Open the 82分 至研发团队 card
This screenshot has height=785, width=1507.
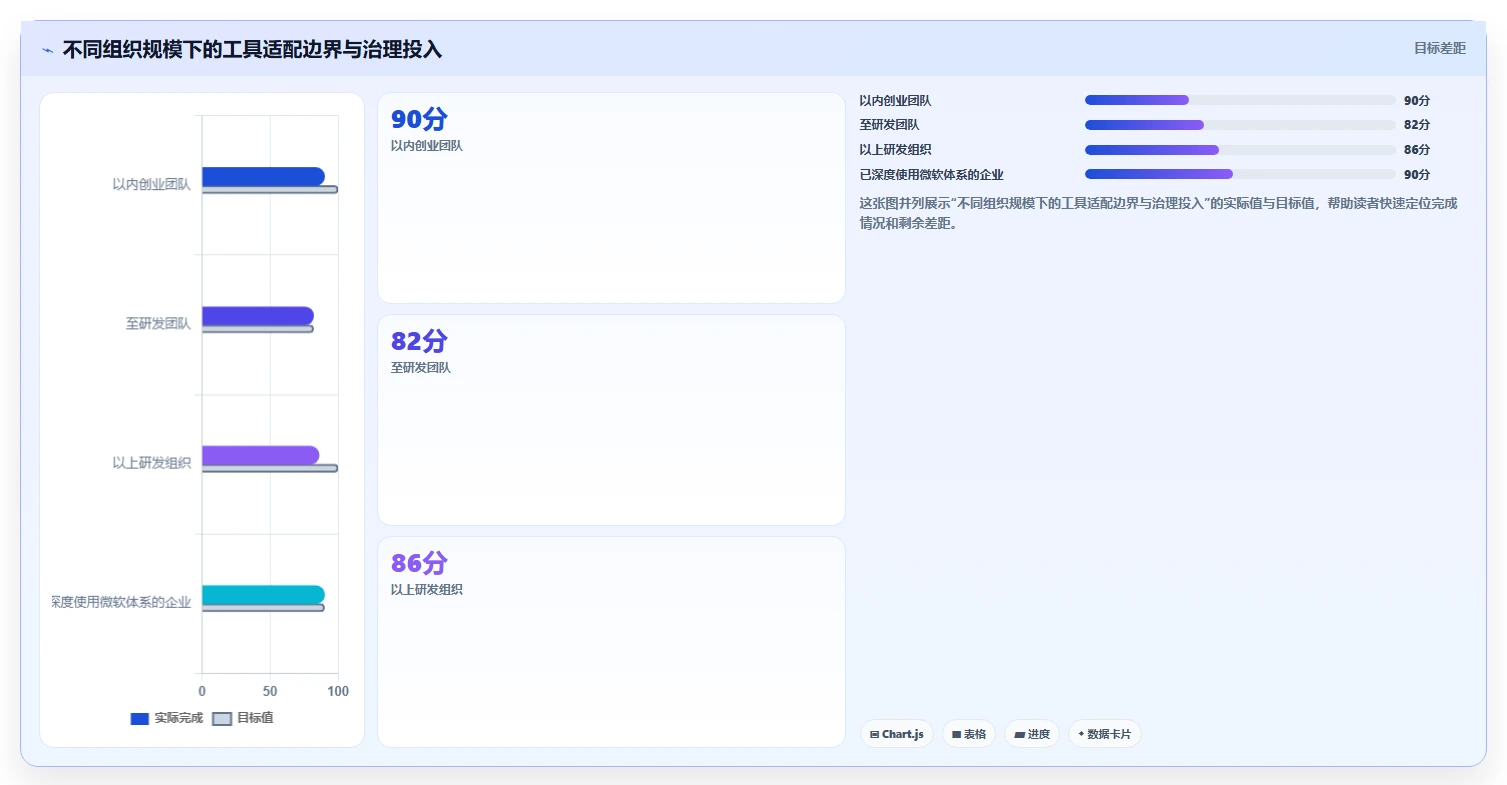pos(611,420)
